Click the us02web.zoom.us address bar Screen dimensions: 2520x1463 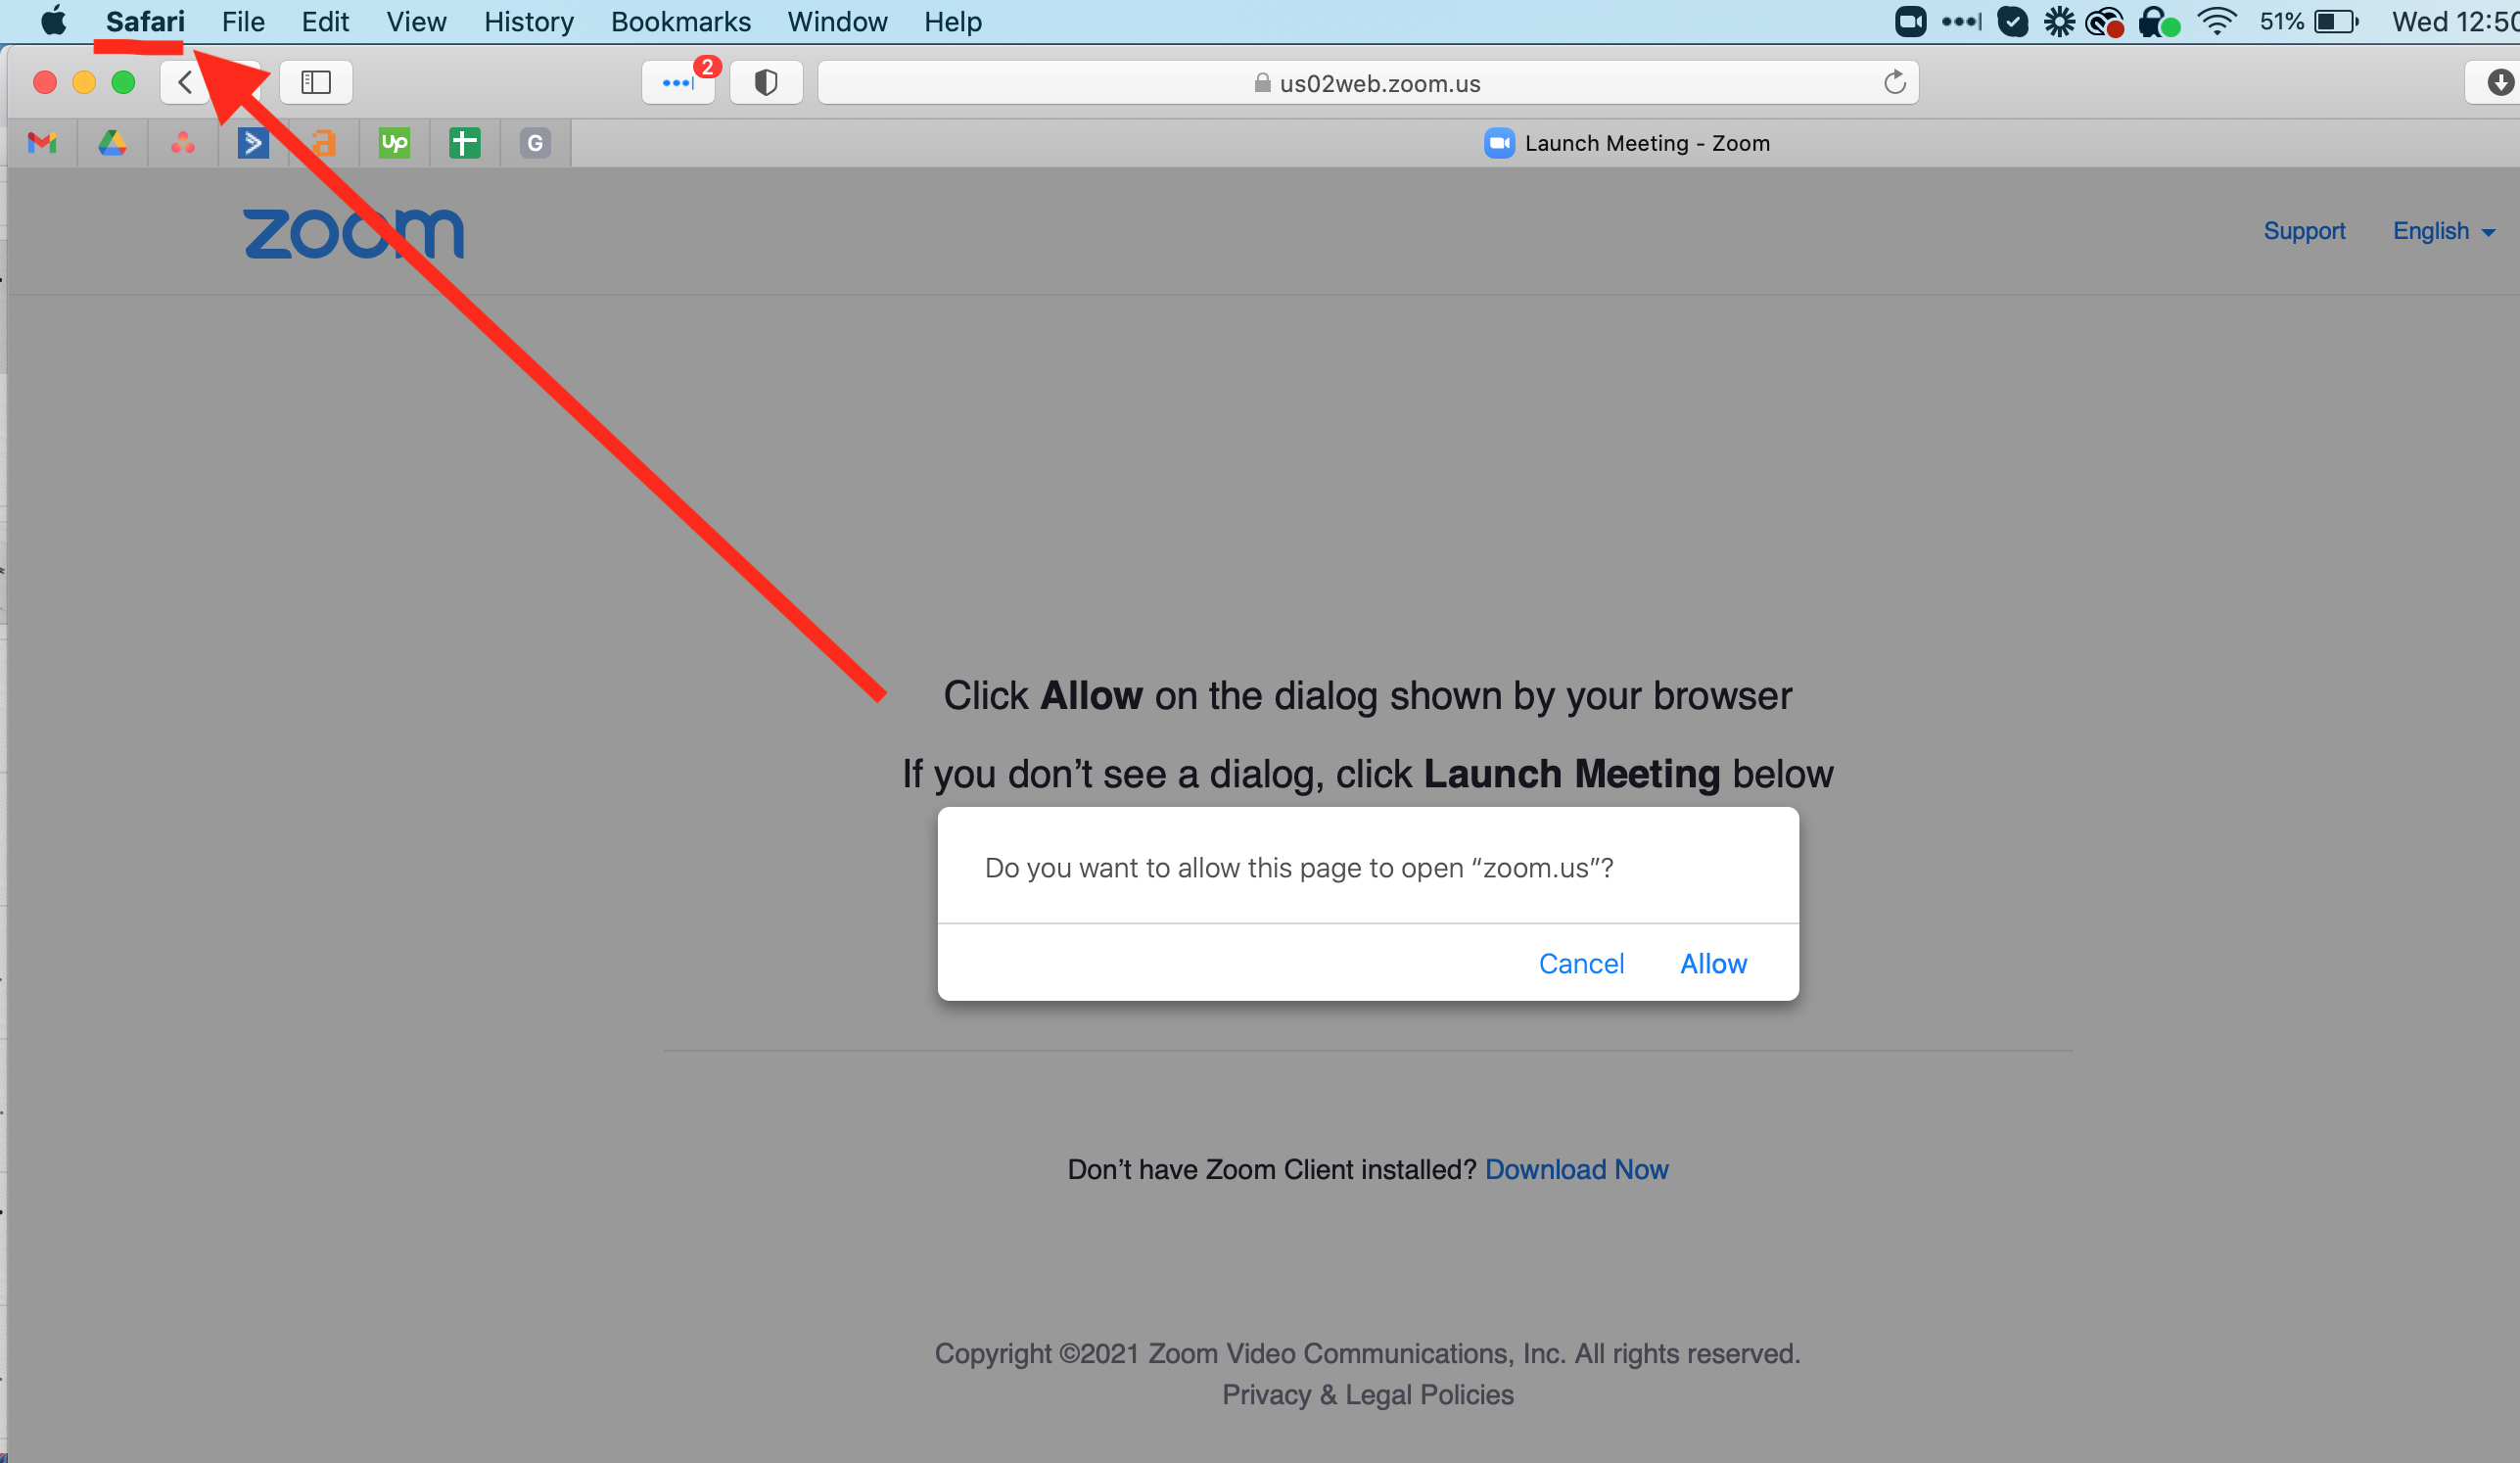pos(1367,82)
